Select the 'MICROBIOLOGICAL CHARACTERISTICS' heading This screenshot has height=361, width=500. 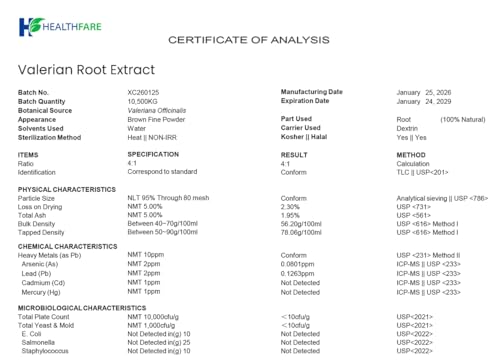[x=82, y=308]
